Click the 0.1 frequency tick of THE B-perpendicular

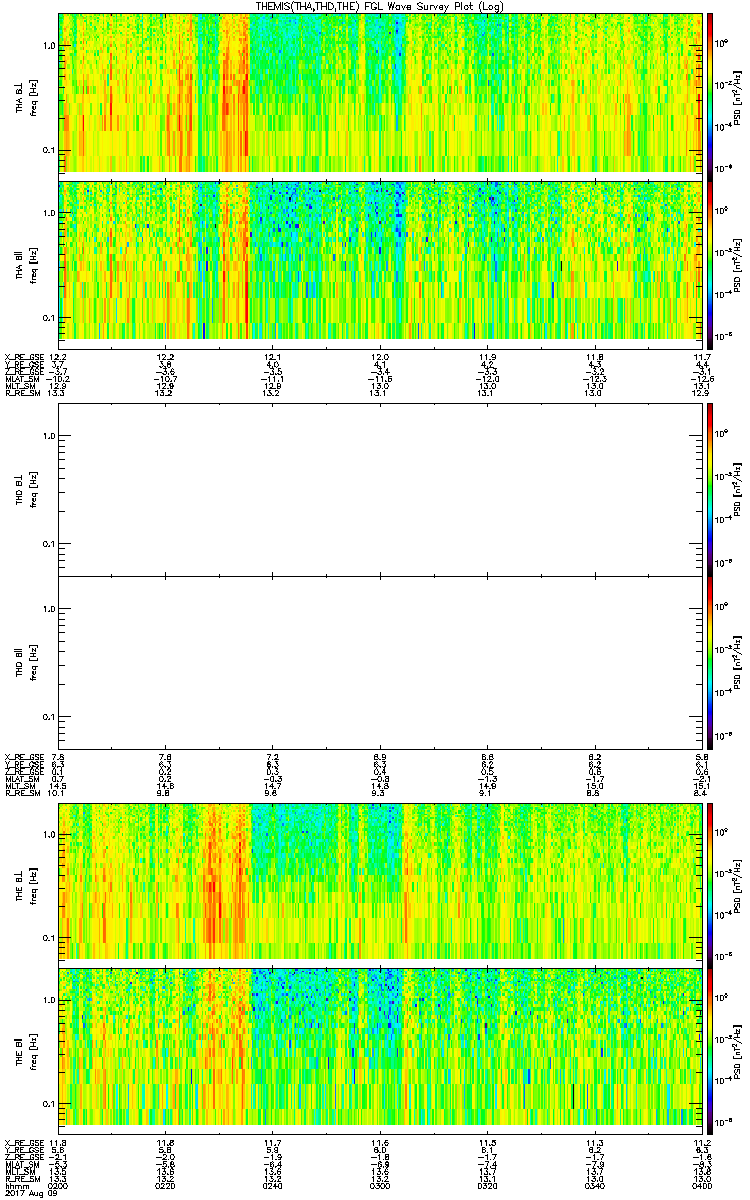(49, 938)
